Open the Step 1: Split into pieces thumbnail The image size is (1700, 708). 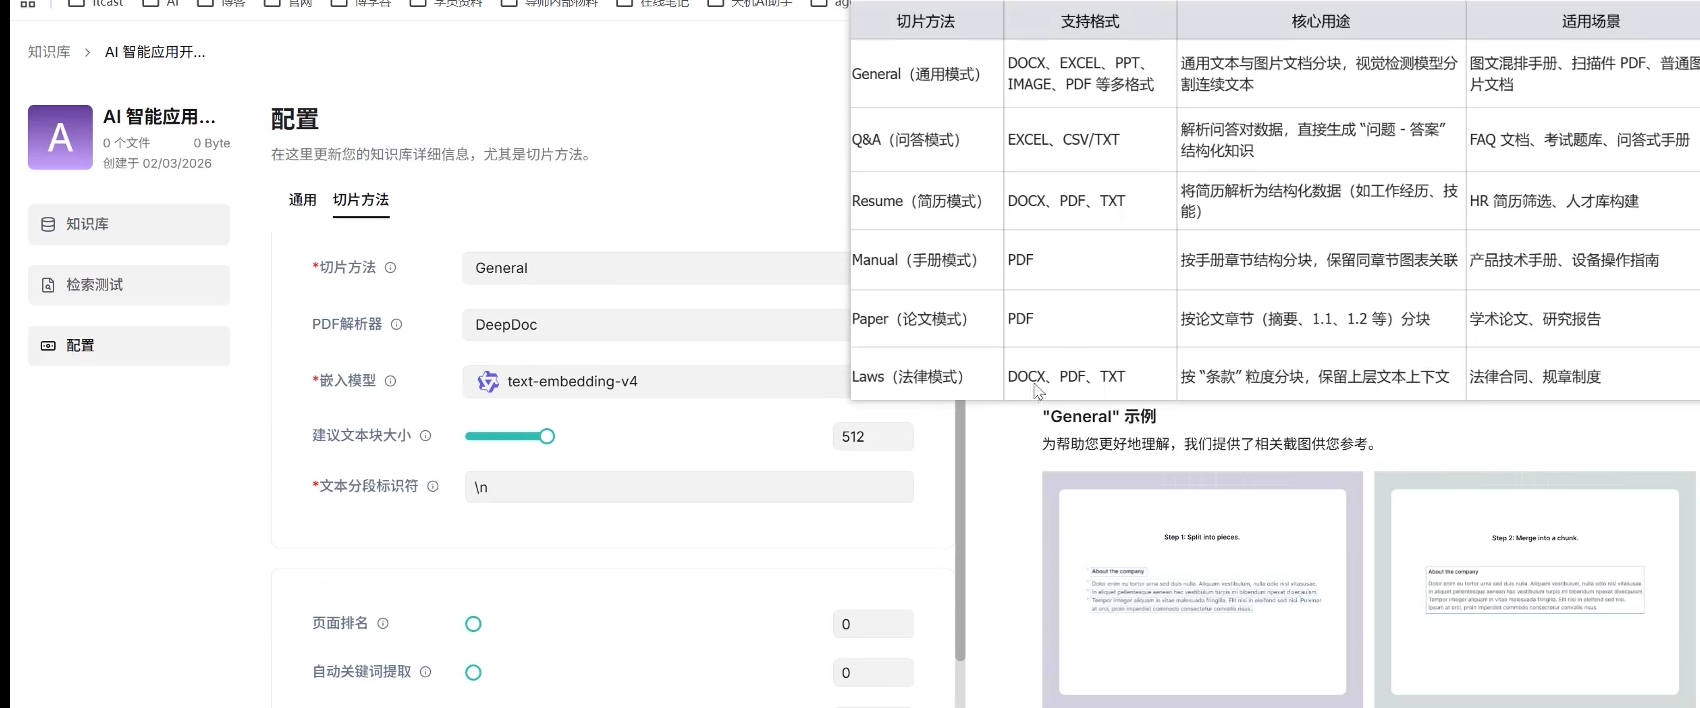(1203, 590)
